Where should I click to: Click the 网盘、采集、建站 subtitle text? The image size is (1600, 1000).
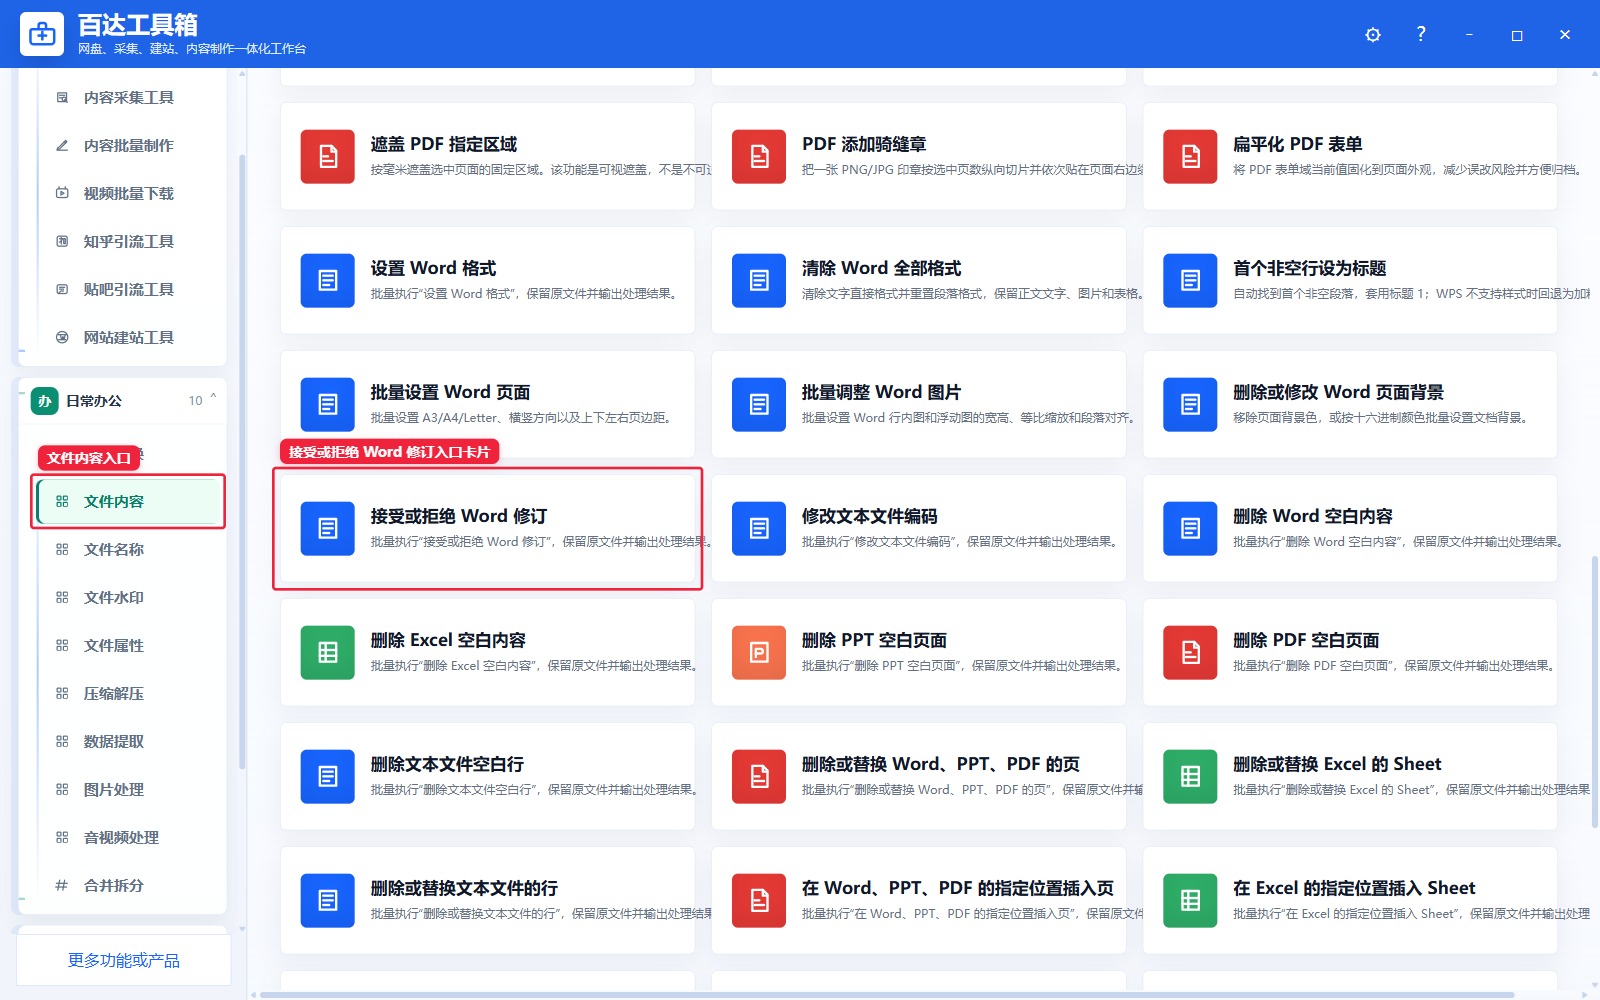191,49
